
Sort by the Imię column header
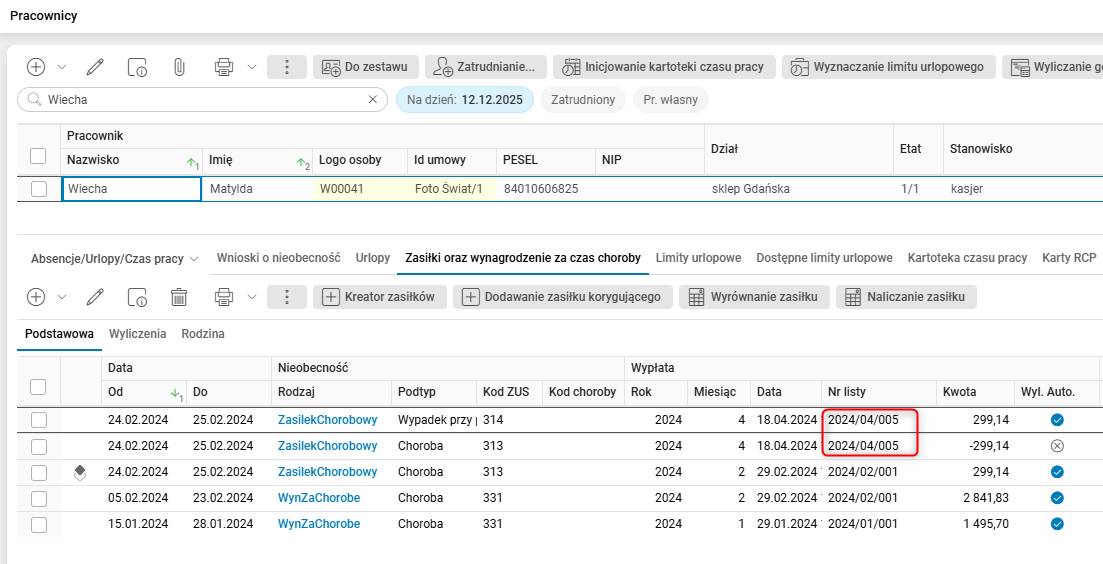tap(257, 160)
